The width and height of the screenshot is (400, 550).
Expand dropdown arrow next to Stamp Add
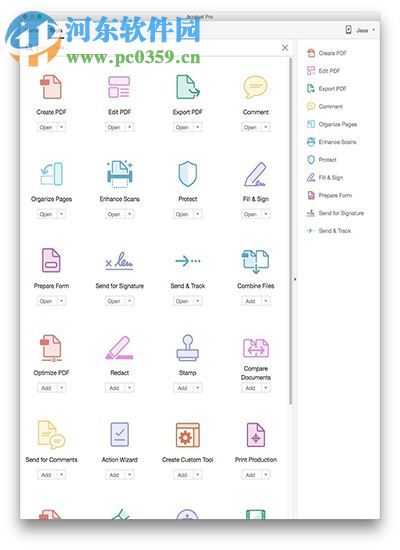(198, 388)
